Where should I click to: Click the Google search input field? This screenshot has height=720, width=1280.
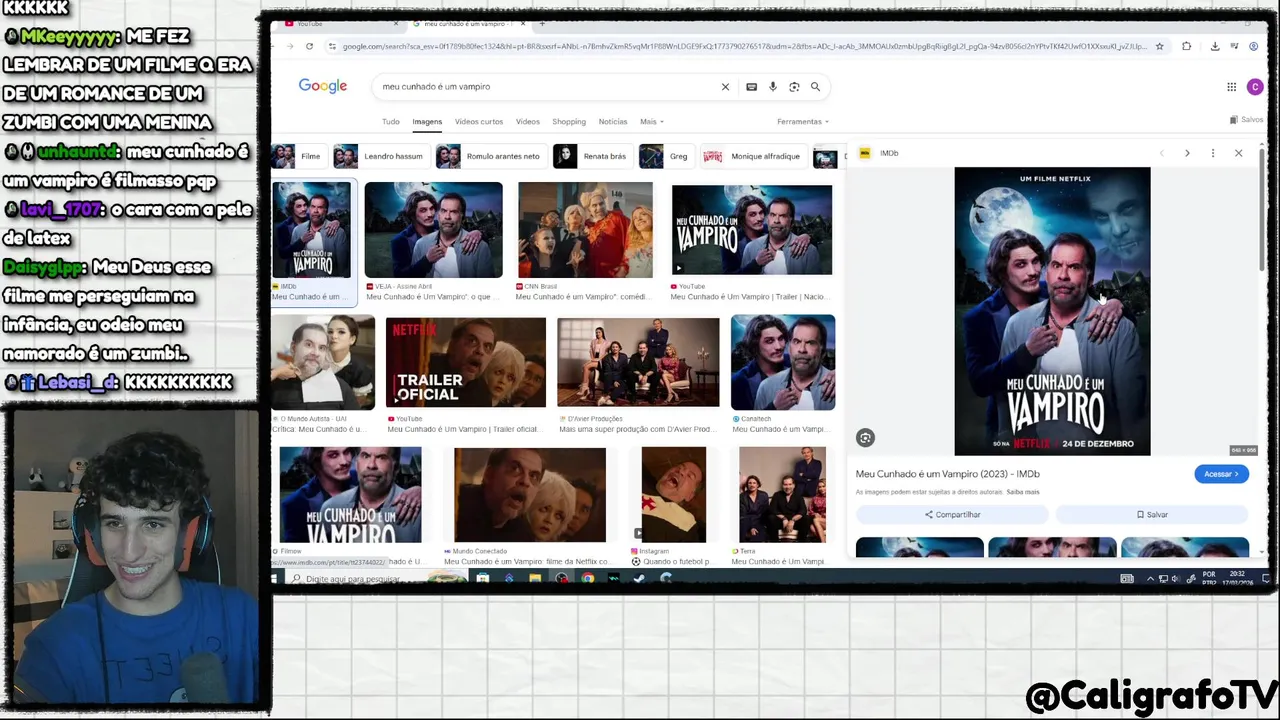coord(545,87)
